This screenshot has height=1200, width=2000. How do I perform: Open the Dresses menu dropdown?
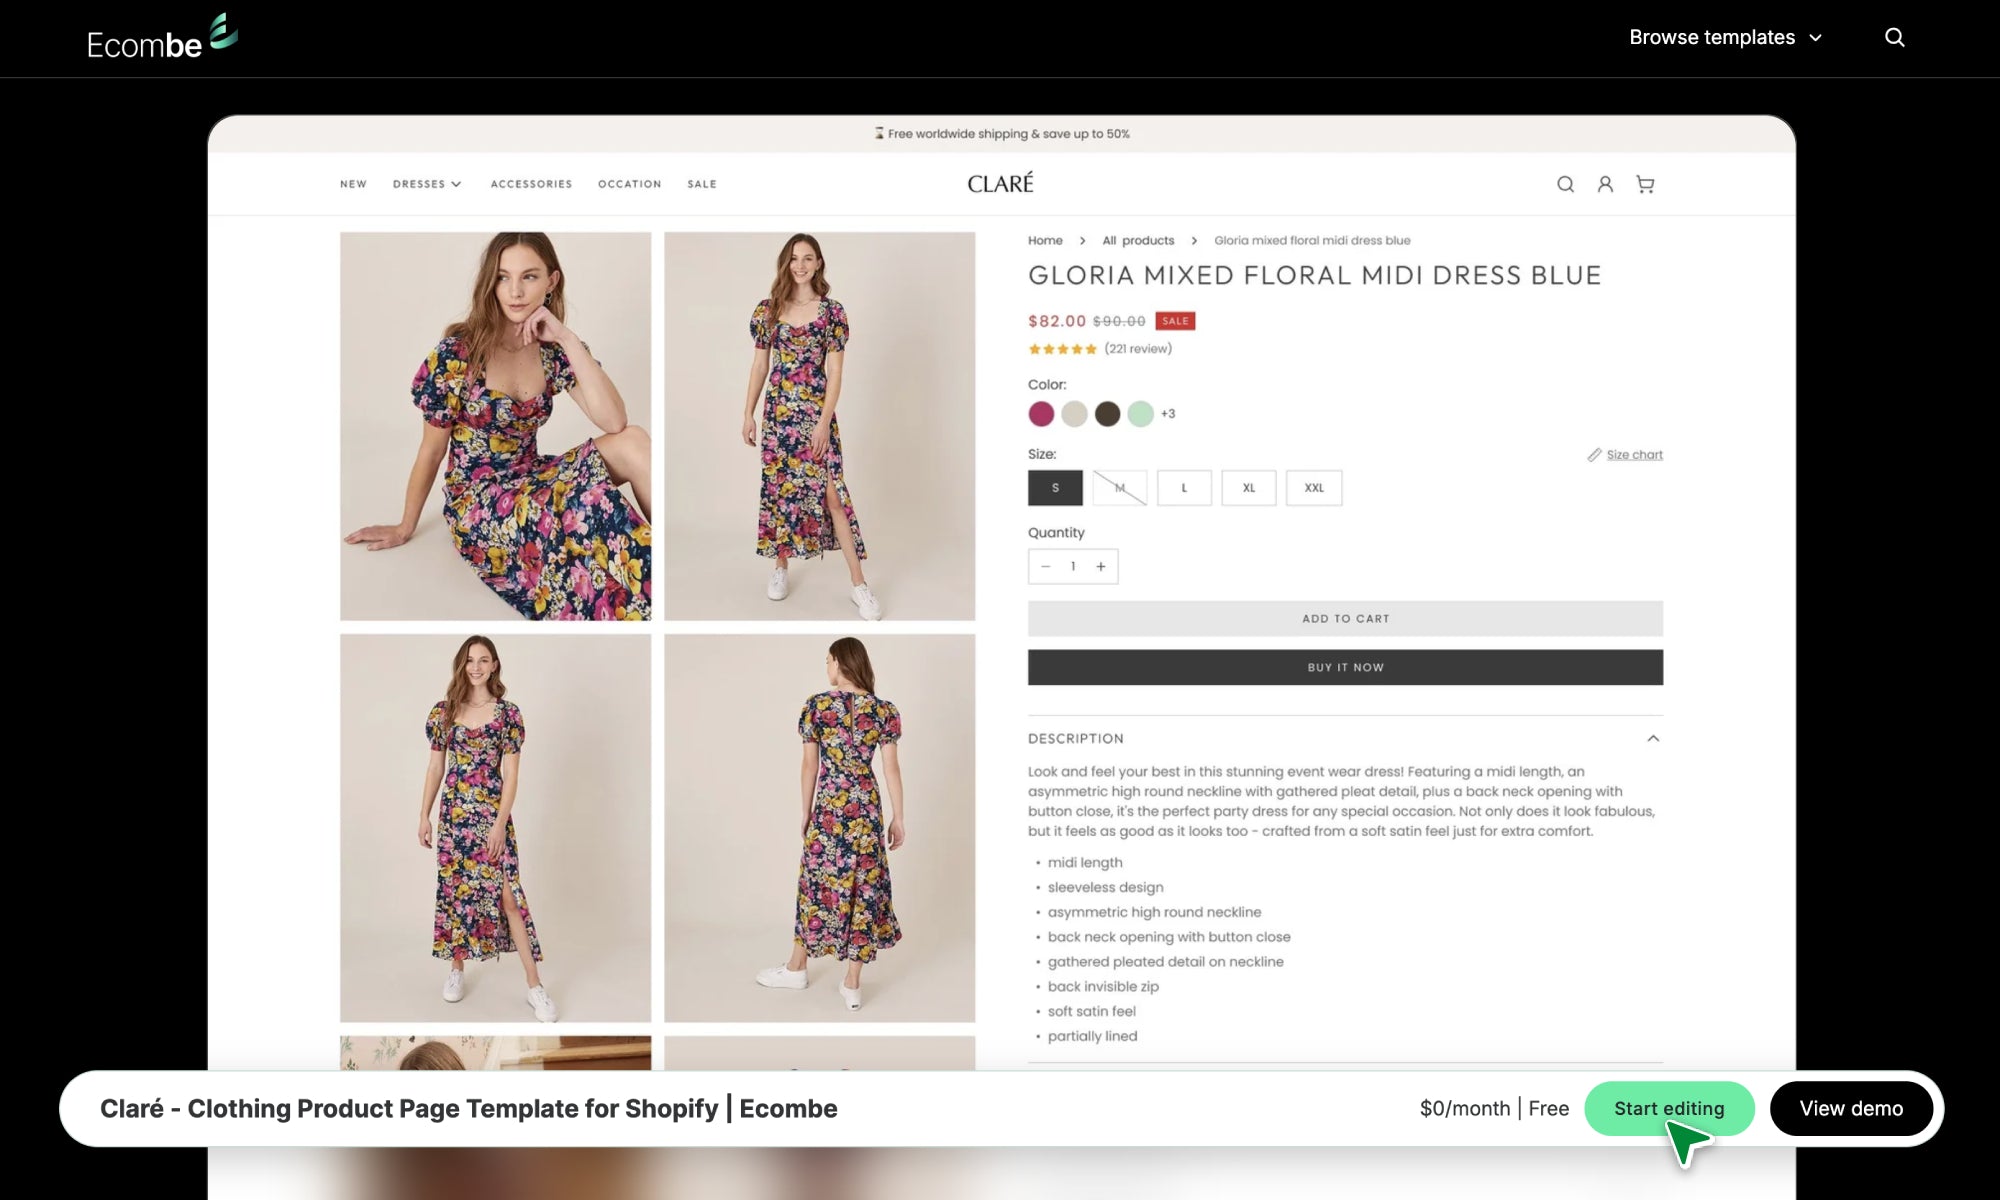[x=427, y=184]
